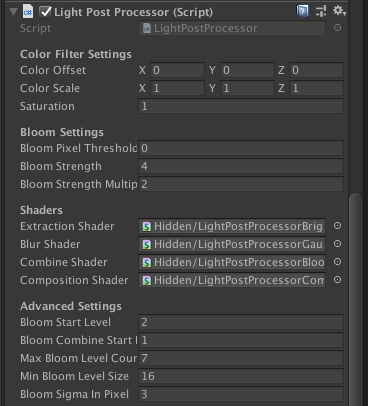The height and width of the screenshot is (406, 368).
Task: Click the C# script icon in header
Action: pos(28,12)
